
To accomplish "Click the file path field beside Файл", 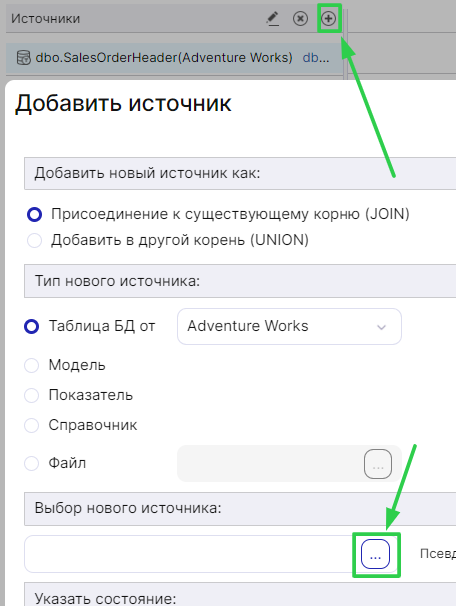I will 270,463.
